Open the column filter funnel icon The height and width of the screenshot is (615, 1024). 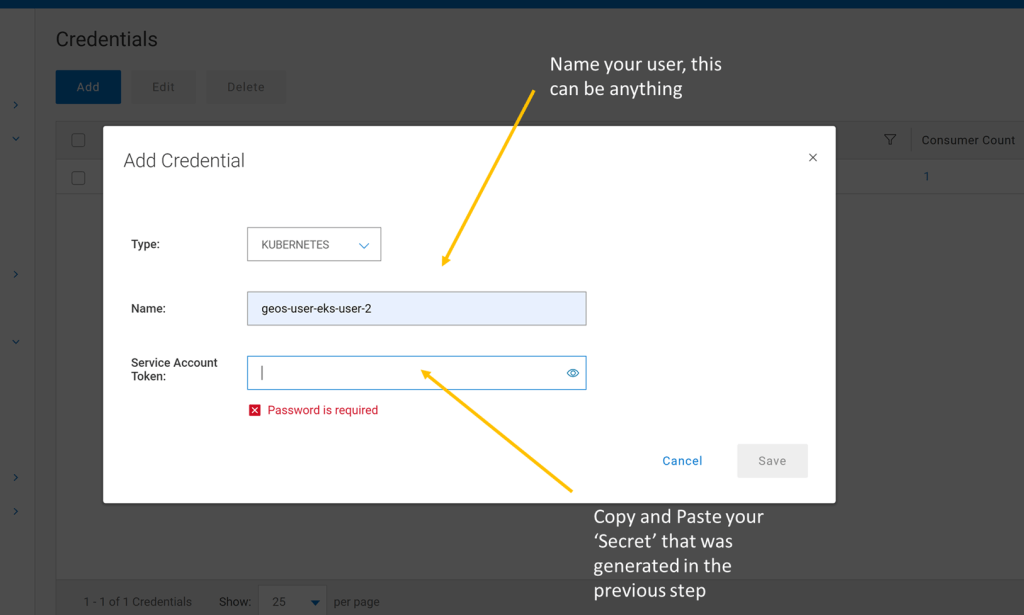(x=890, y=140)
